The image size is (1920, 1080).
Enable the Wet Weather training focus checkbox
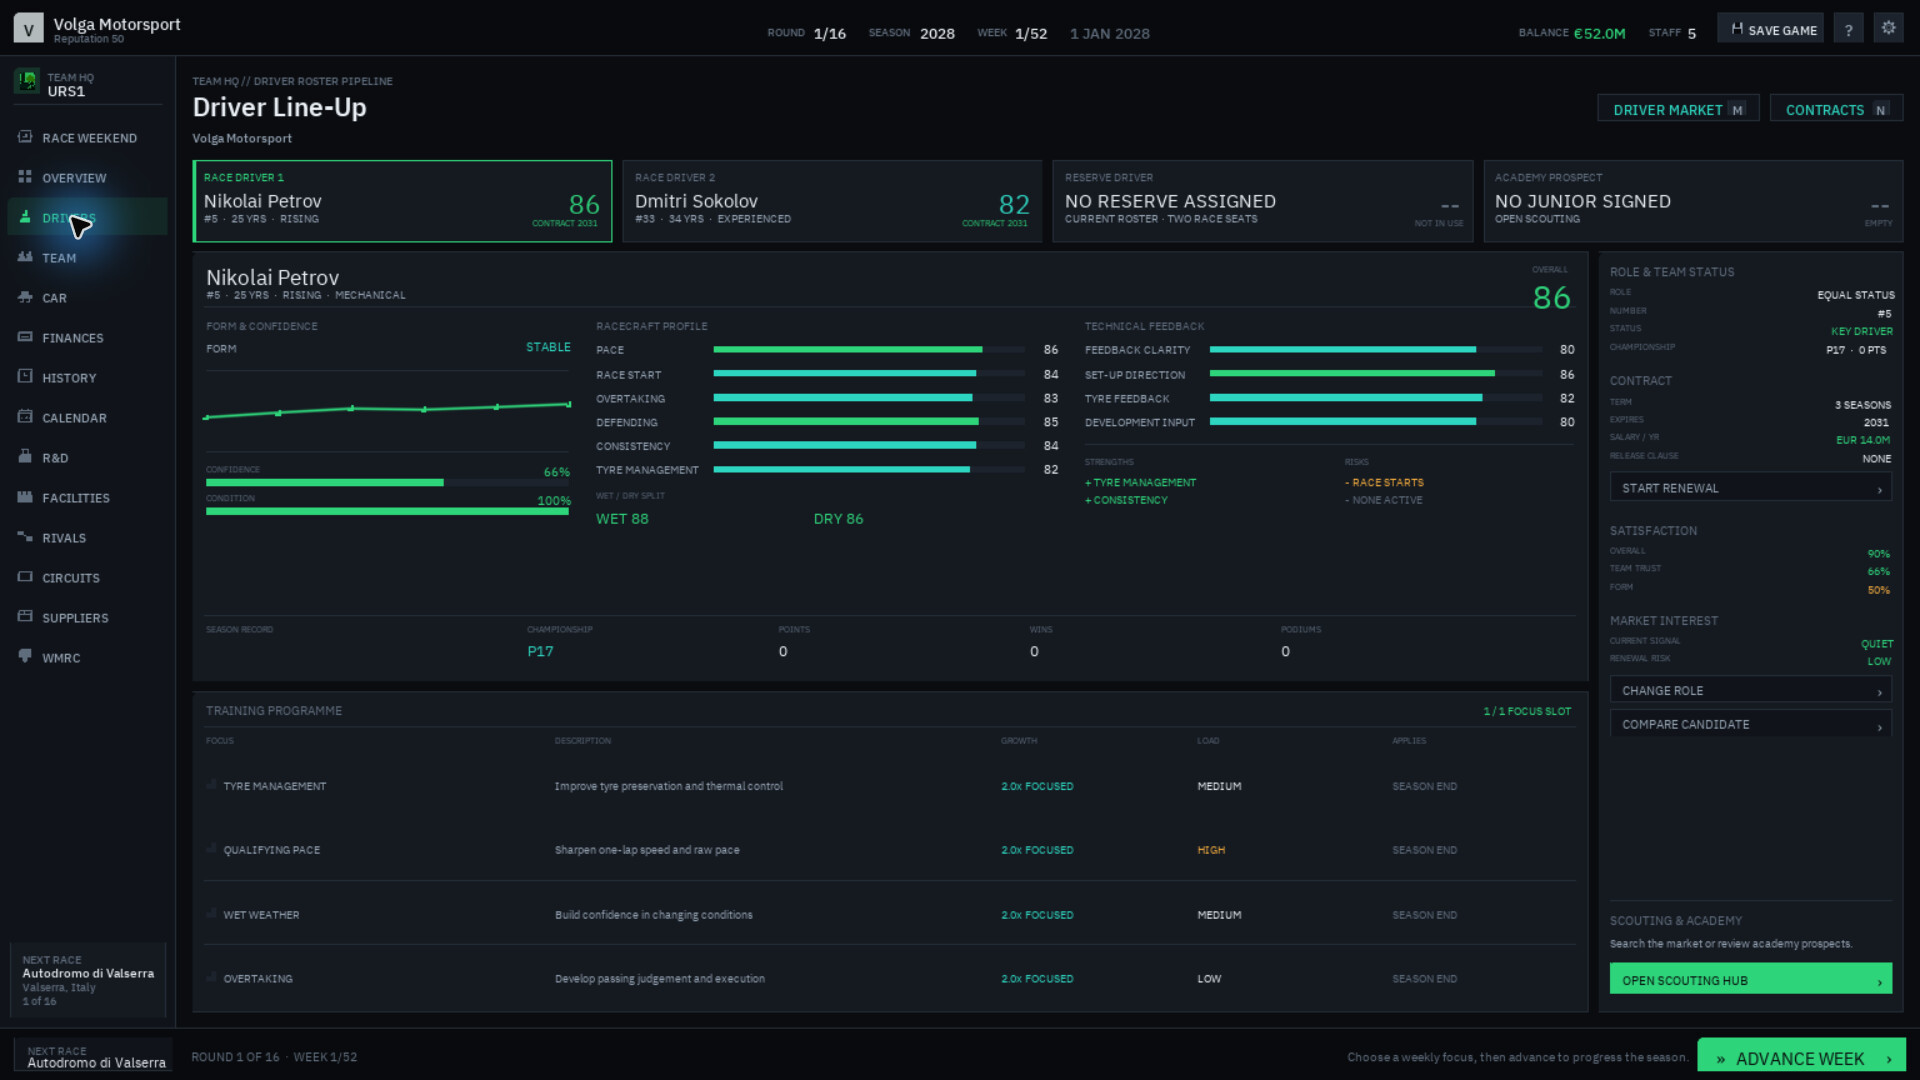[x=211, y=914]
